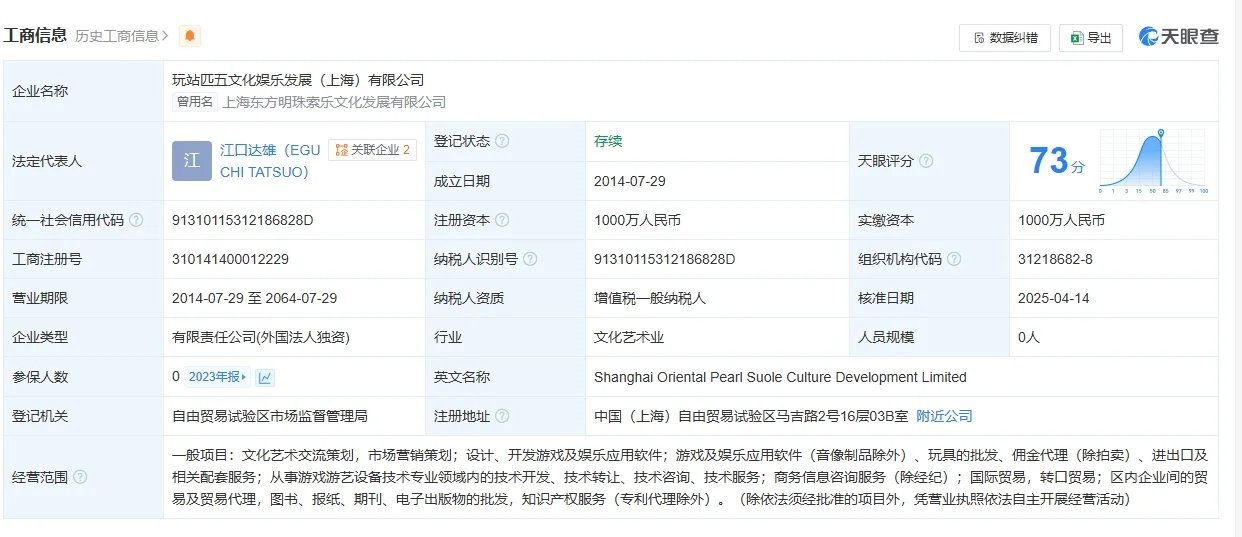Select approval date 2025-04-14
Screen dimensions: 1242x537
point(1054,298)
